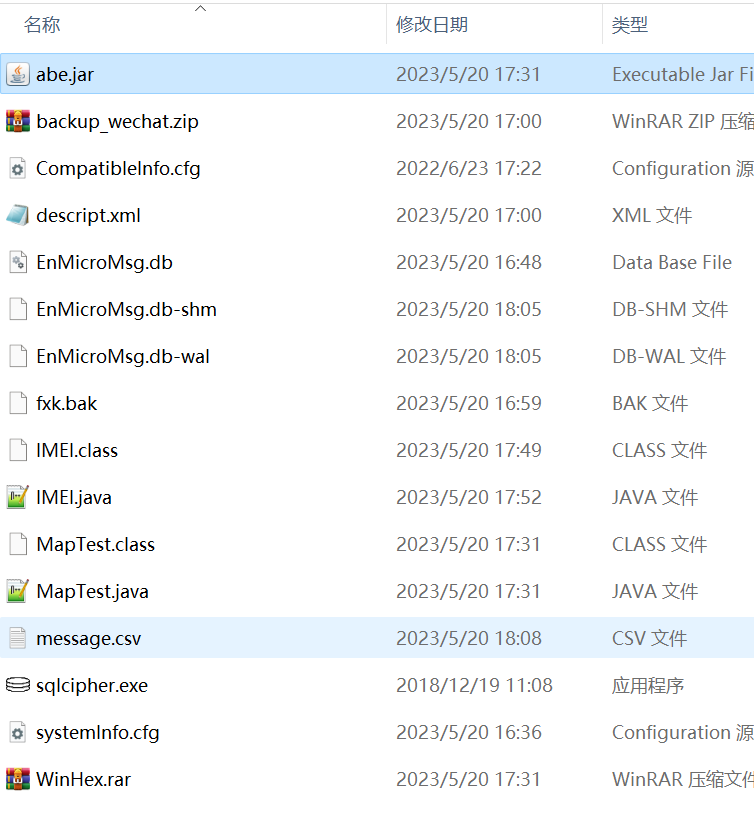Click the CompatibleInfo.cfg gear icon
Screen dimensions: 754x839
coord(18,168)
